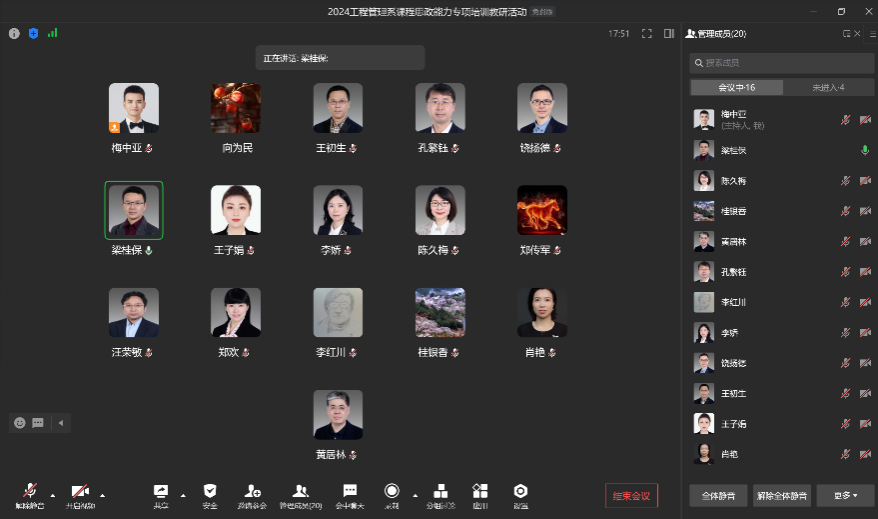The image size is (878, 519).
Task: Open the Settings (设置) hexagon icon
Action: 520,491
